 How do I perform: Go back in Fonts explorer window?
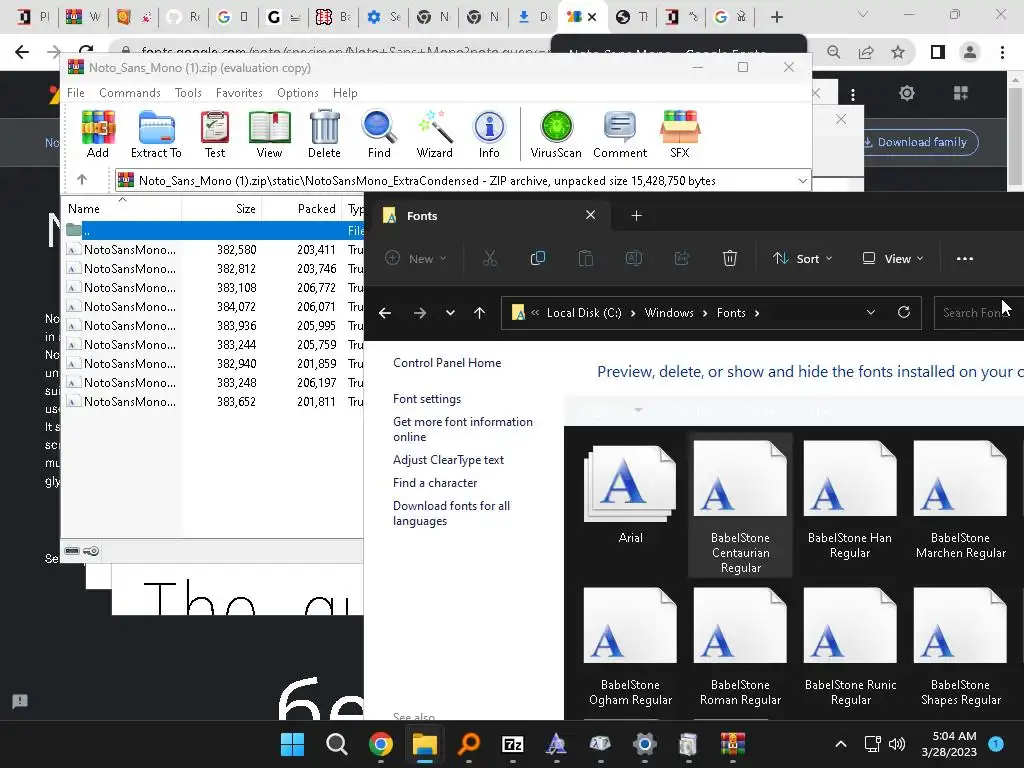click(385, 313)
